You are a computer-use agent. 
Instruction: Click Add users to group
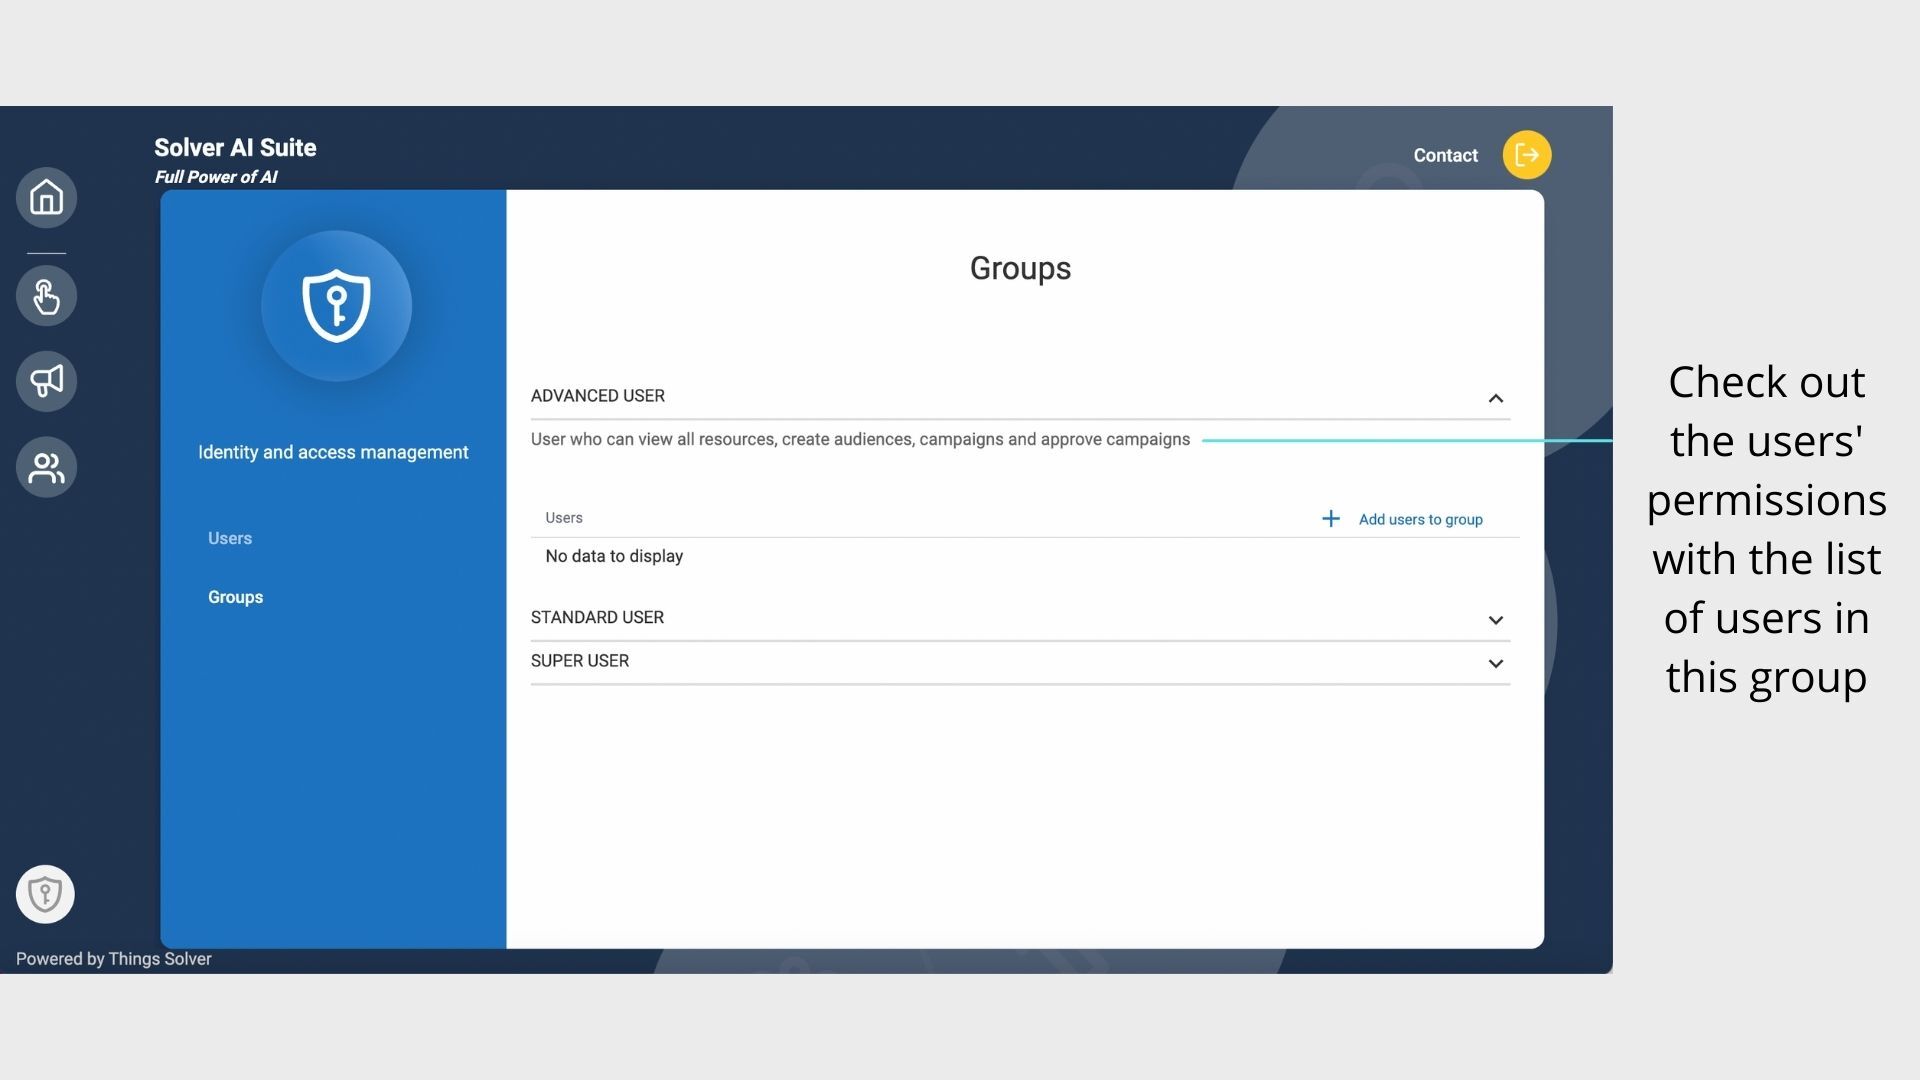(x=1420, y=519)
